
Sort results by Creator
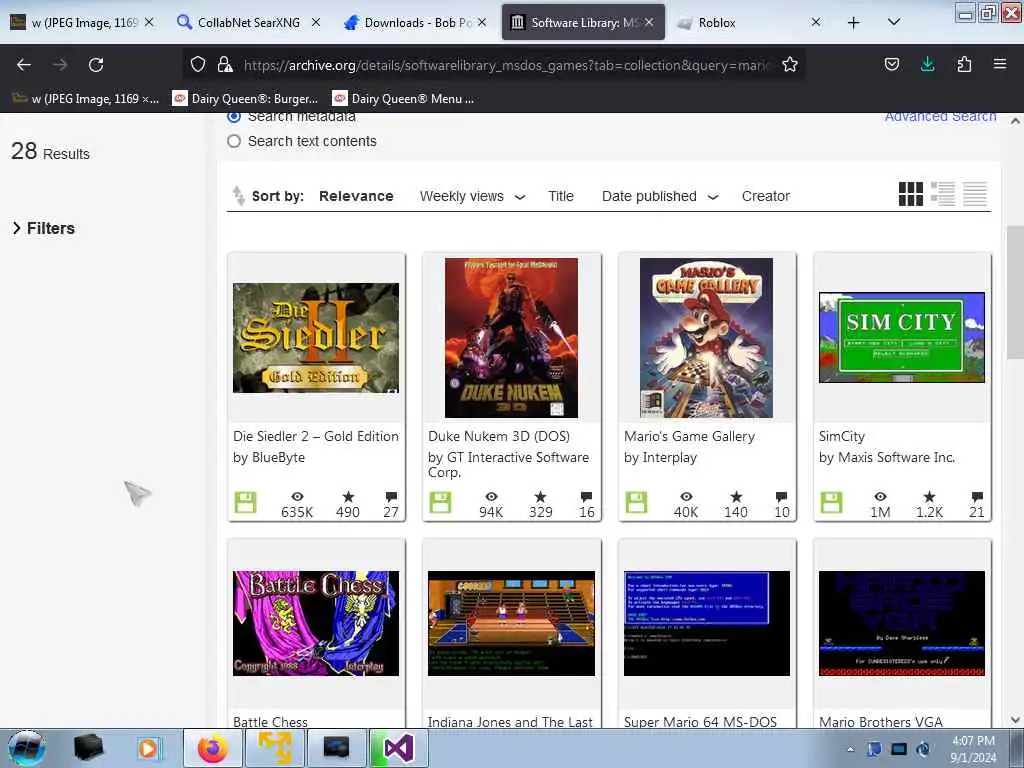coord(765,196)
